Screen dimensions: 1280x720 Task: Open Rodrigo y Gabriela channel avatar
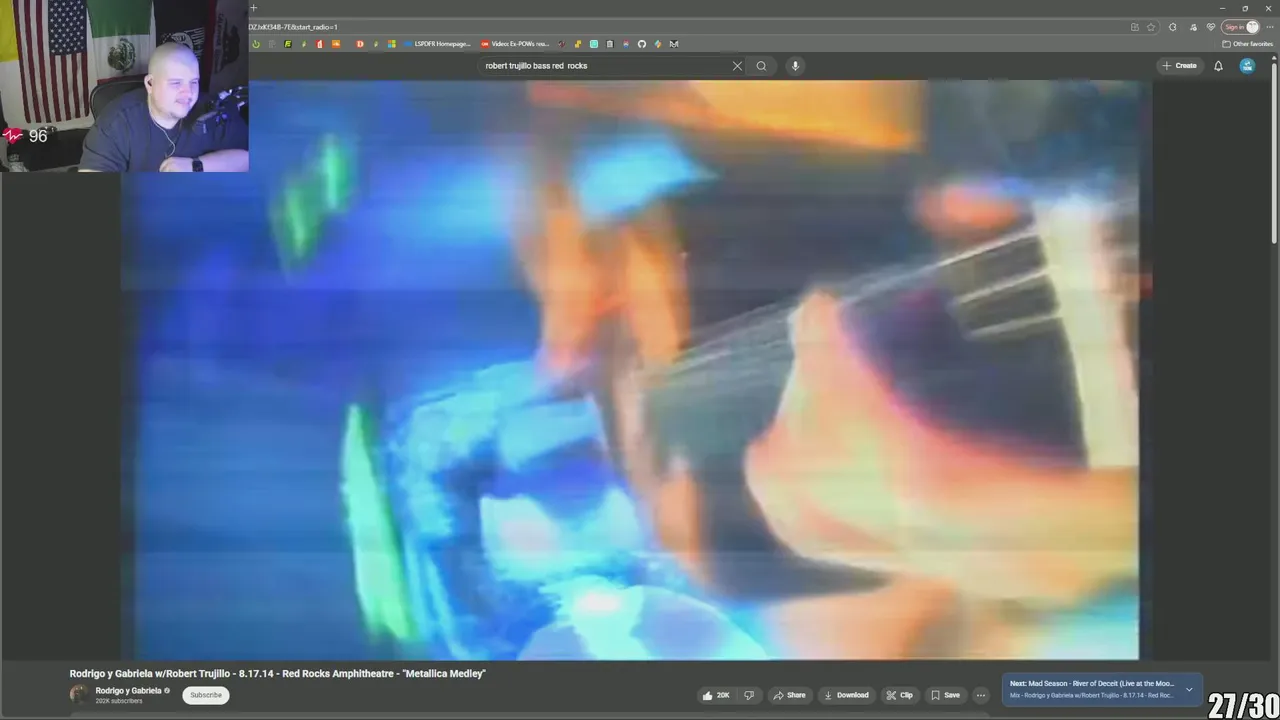click(78, 695)
